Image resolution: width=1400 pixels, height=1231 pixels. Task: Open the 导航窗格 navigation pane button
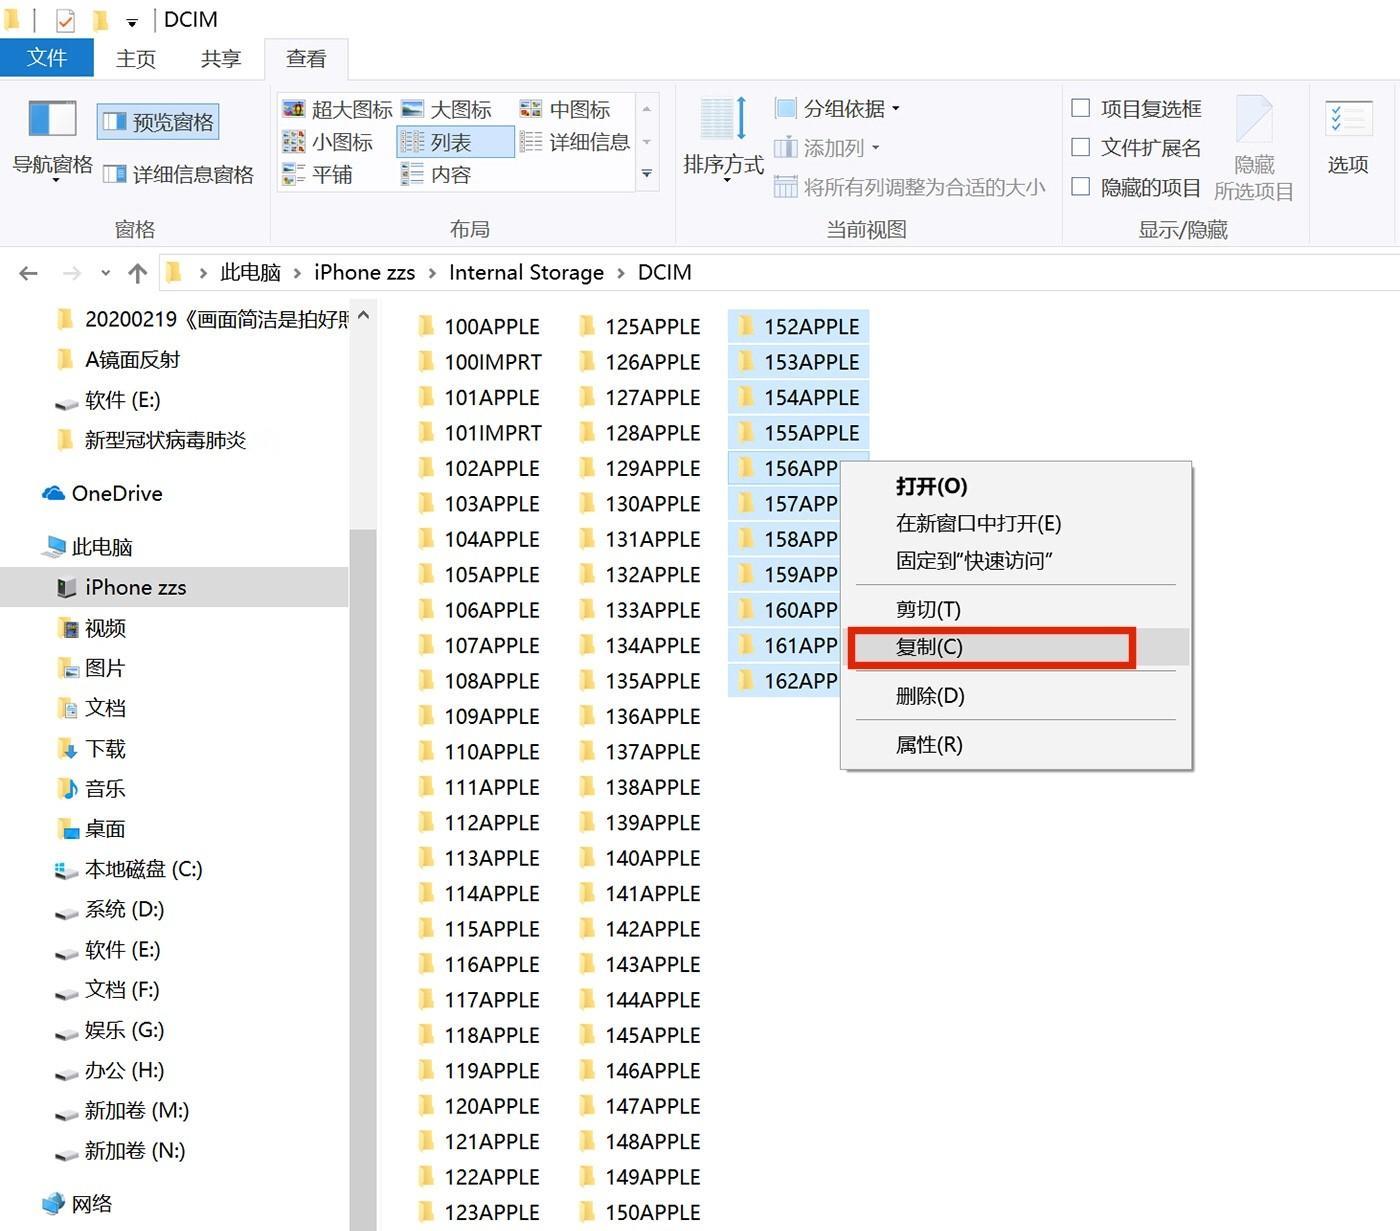(x=52, y=140)
